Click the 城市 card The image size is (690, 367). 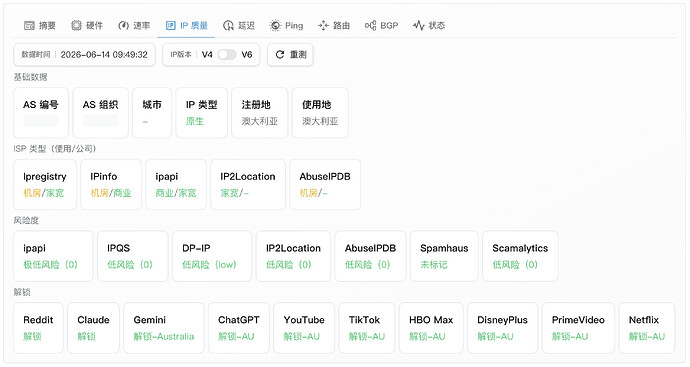[152, 113]
